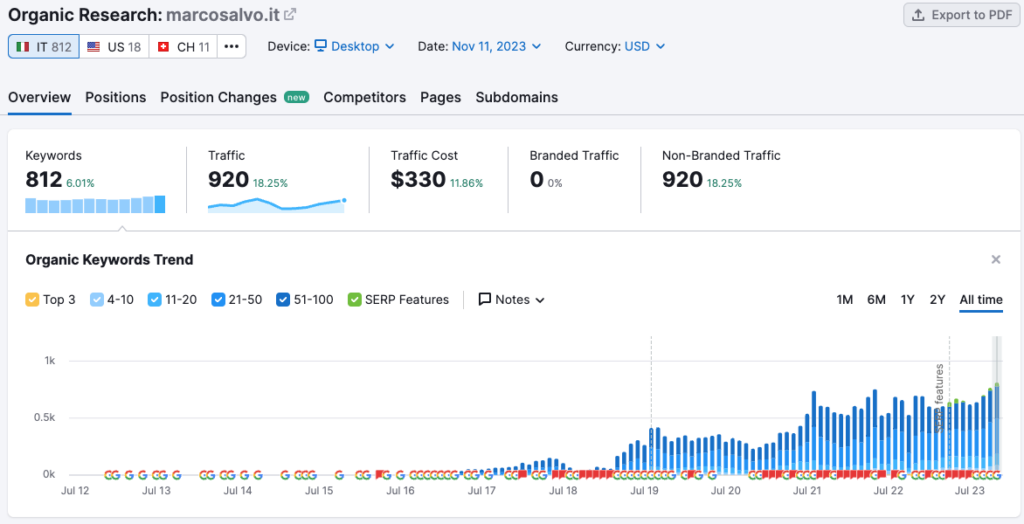The image size is (1024, 524).
Task: Close the Organic Keywords Trend panel
Action: [996, 259]
